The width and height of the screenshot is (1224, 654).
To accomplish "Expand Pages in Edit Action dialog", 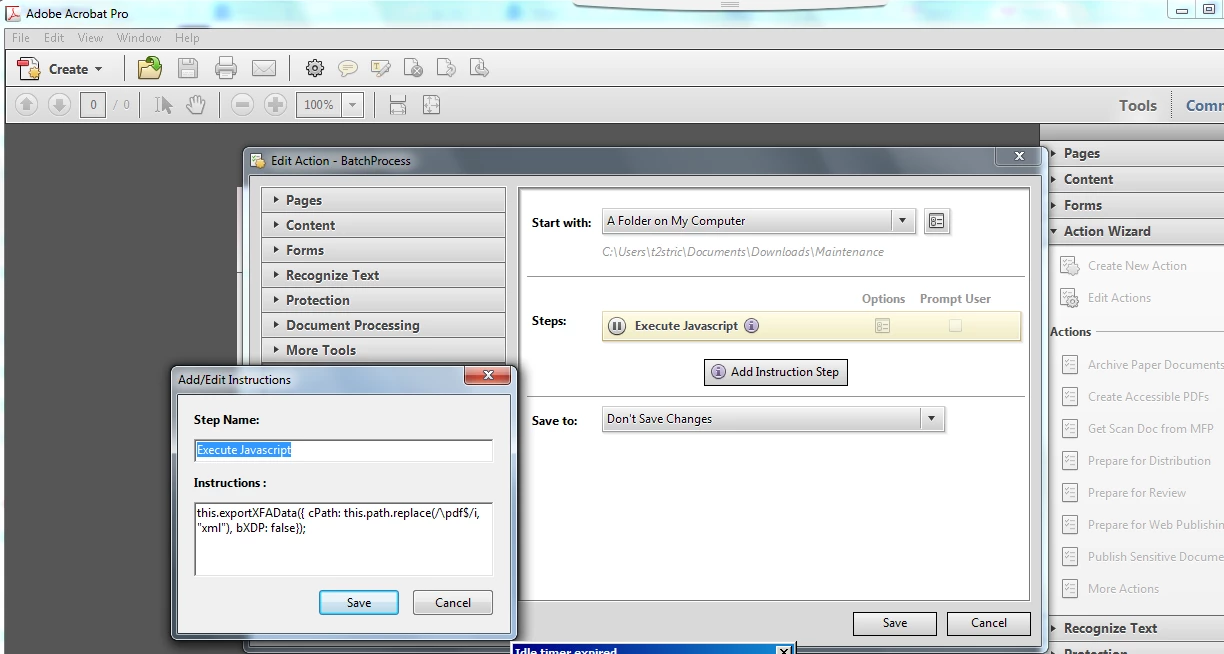I will click(384, 200).
